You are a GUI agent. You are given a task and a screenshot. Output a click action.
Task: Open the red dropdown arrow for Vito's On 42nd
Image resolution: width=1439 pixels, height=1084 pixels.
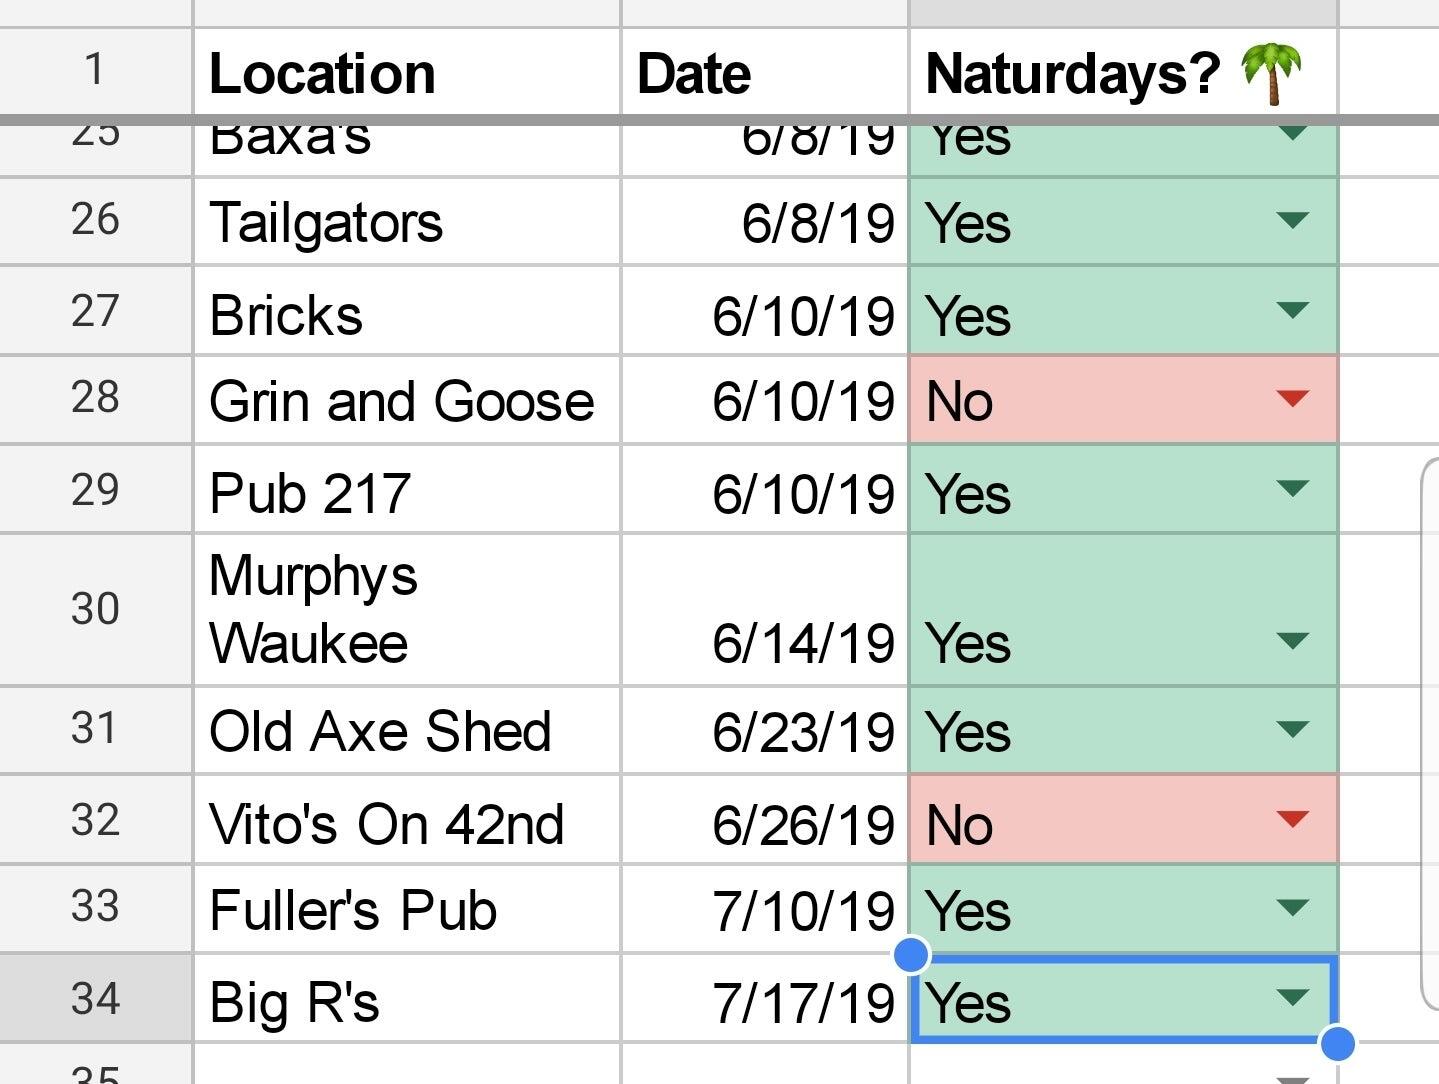coord(1293,820)
